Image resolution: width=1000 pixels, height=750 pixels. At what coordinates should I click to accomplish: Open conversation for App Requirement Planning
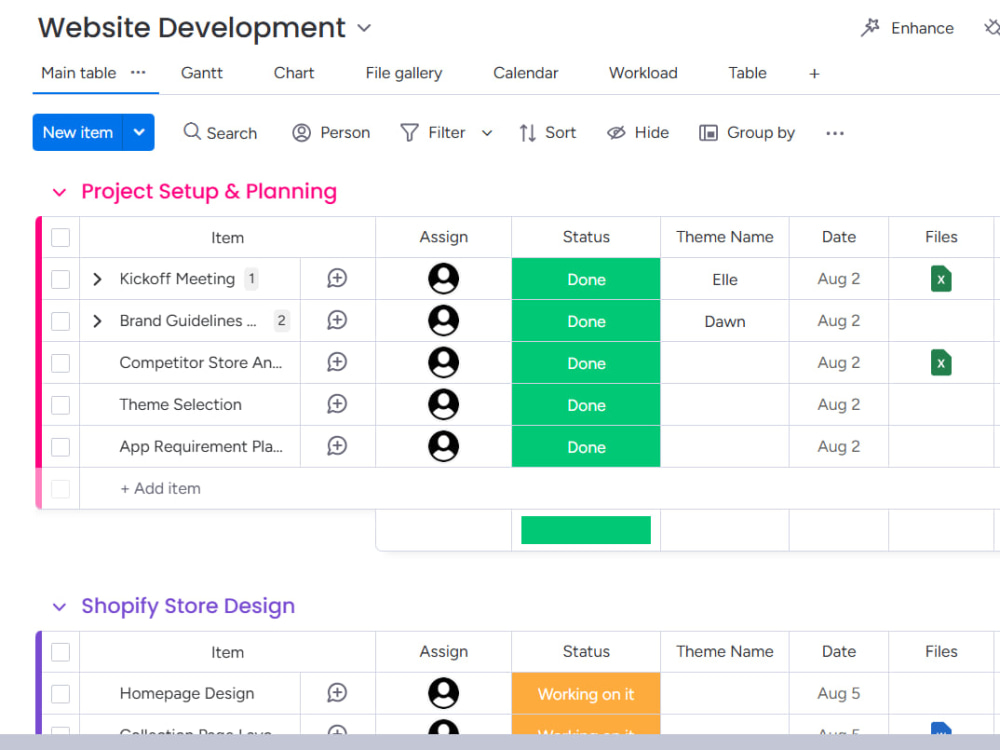[337, 446]
